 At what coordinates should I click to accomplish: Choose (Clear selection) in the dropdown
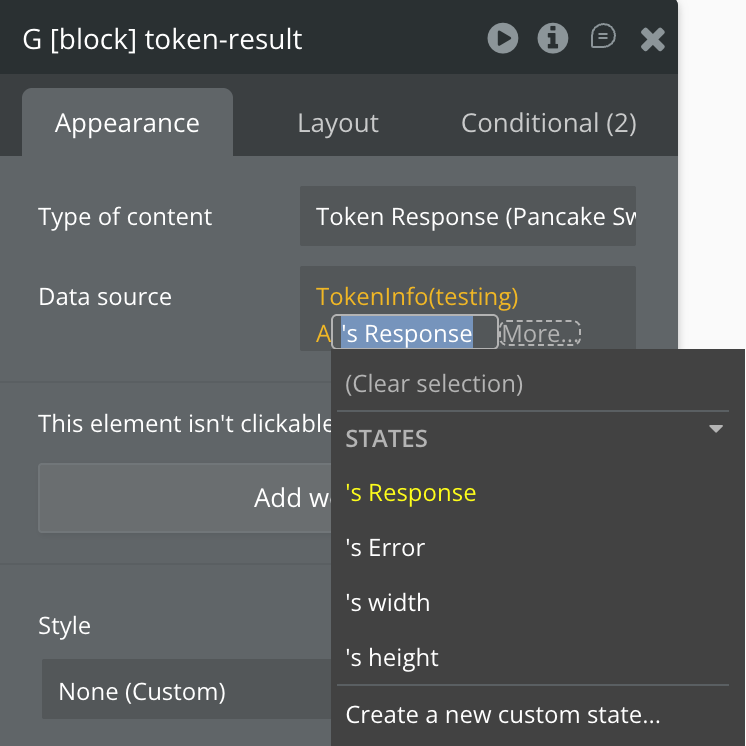(x=434, y=383)
